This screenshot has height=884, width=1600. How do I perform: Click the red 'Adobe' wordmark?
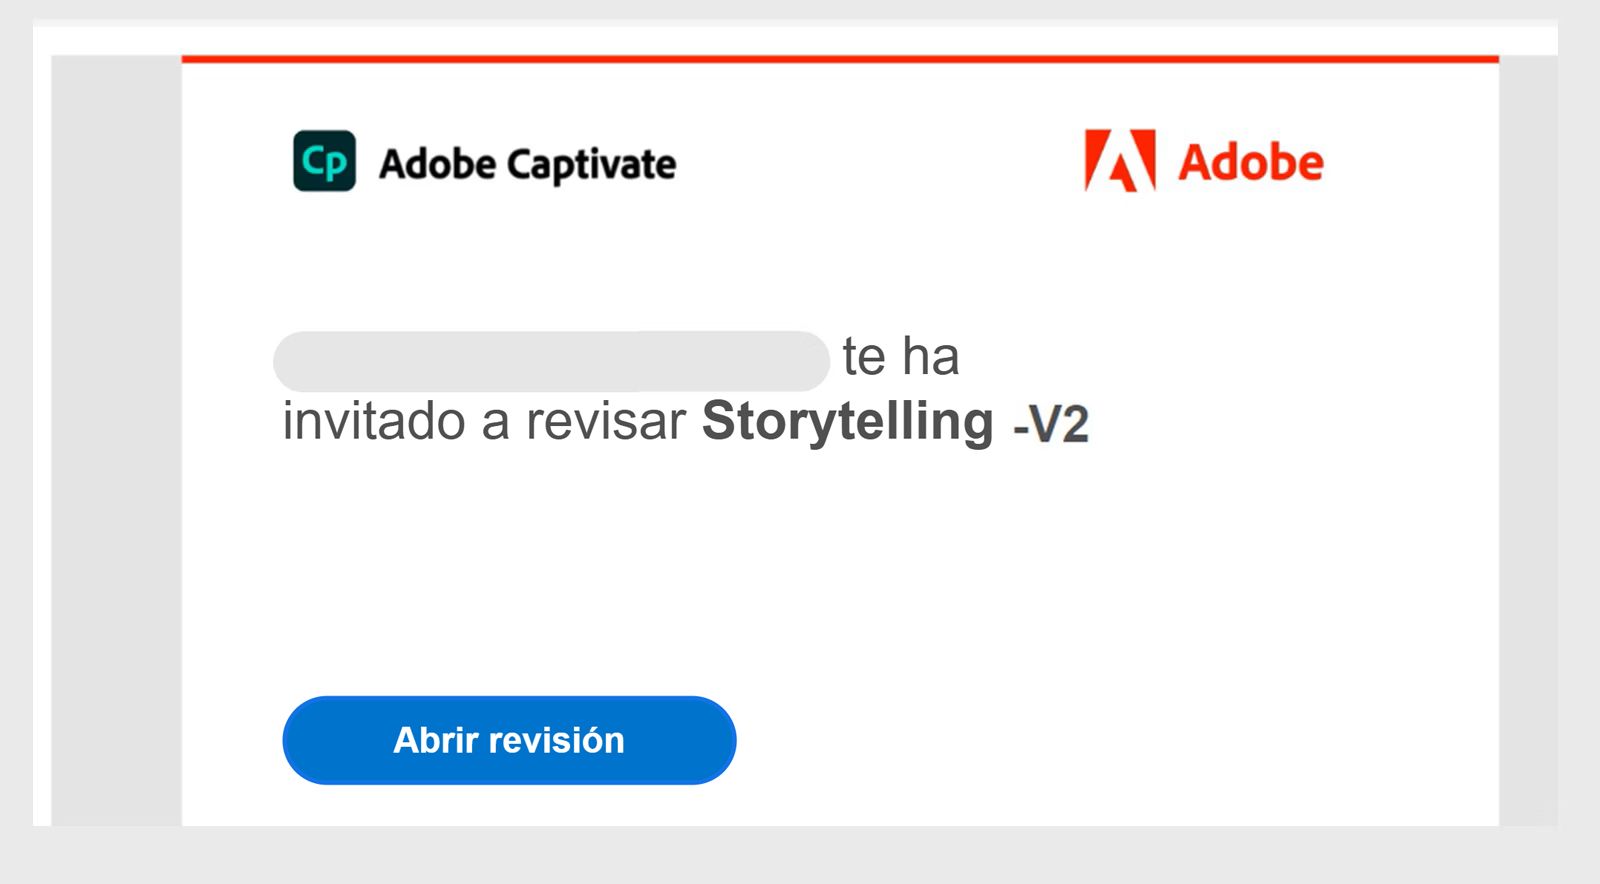1251,162
